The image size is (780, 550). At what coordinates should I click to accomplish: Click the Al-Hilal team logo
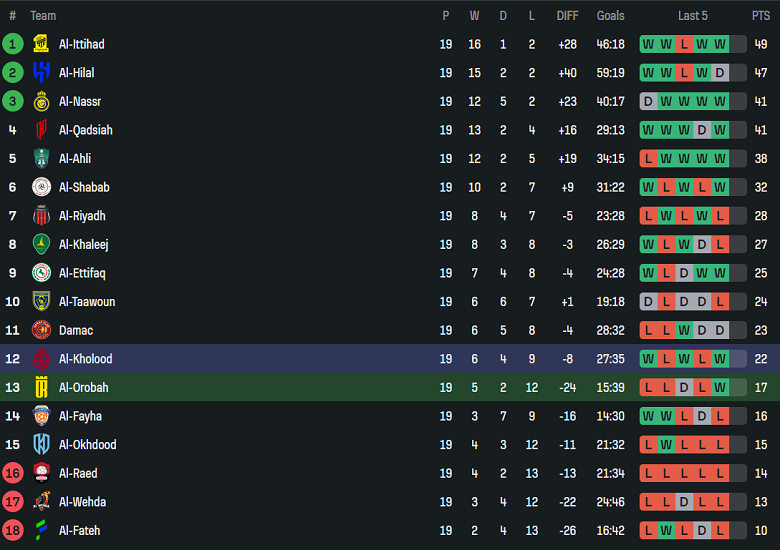pos(41,72)
